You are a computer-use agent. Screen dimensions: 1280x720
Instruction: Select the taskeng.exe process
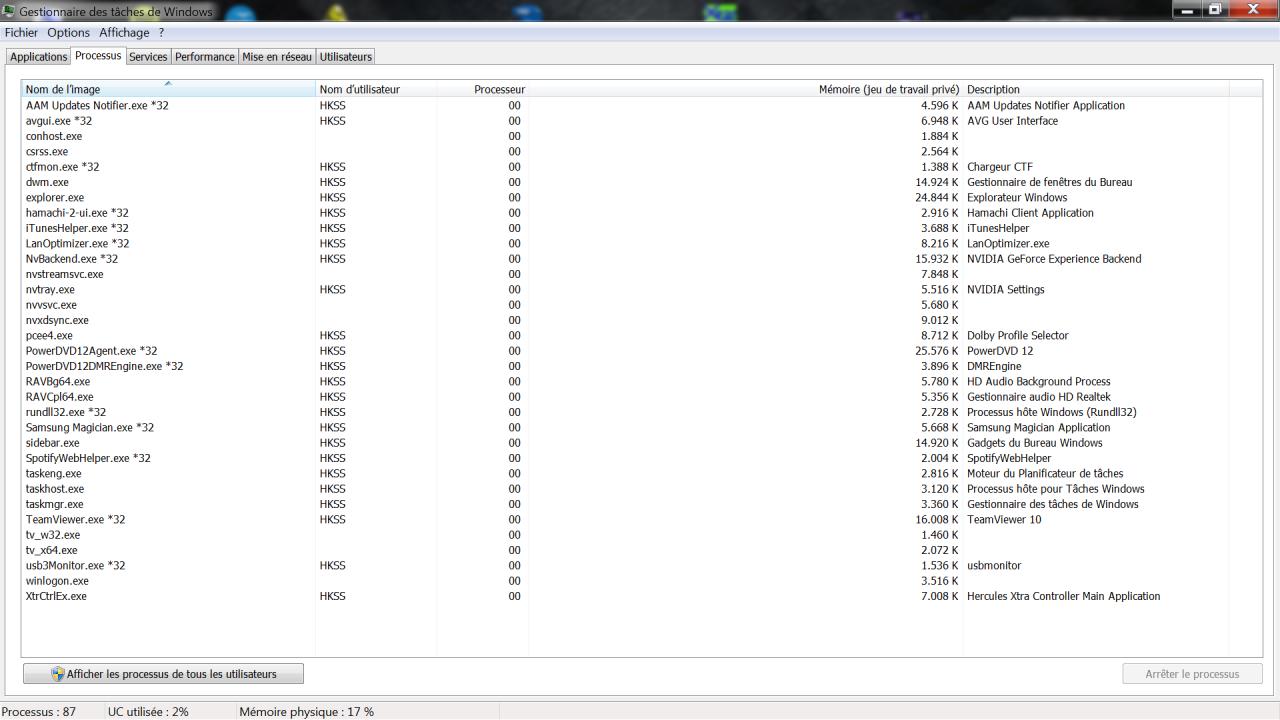(642, 473)
